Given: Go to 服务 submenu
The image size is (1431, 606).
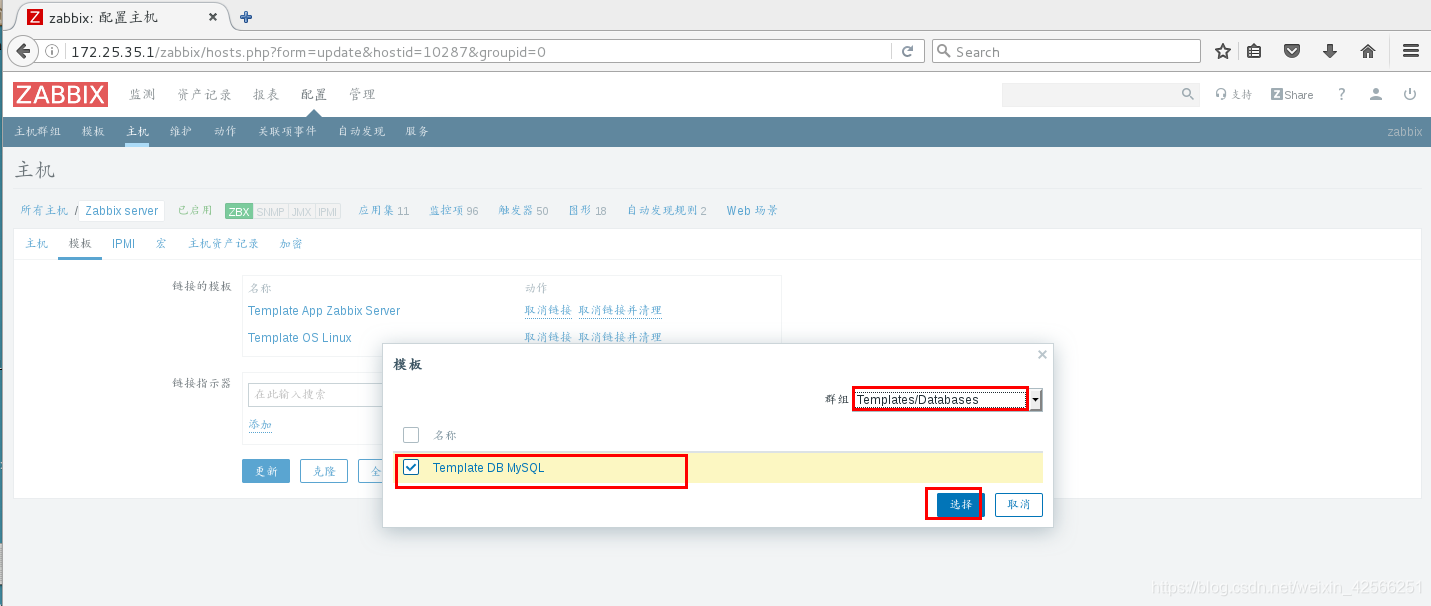Looking at the screenshot, I should point(417,131).
